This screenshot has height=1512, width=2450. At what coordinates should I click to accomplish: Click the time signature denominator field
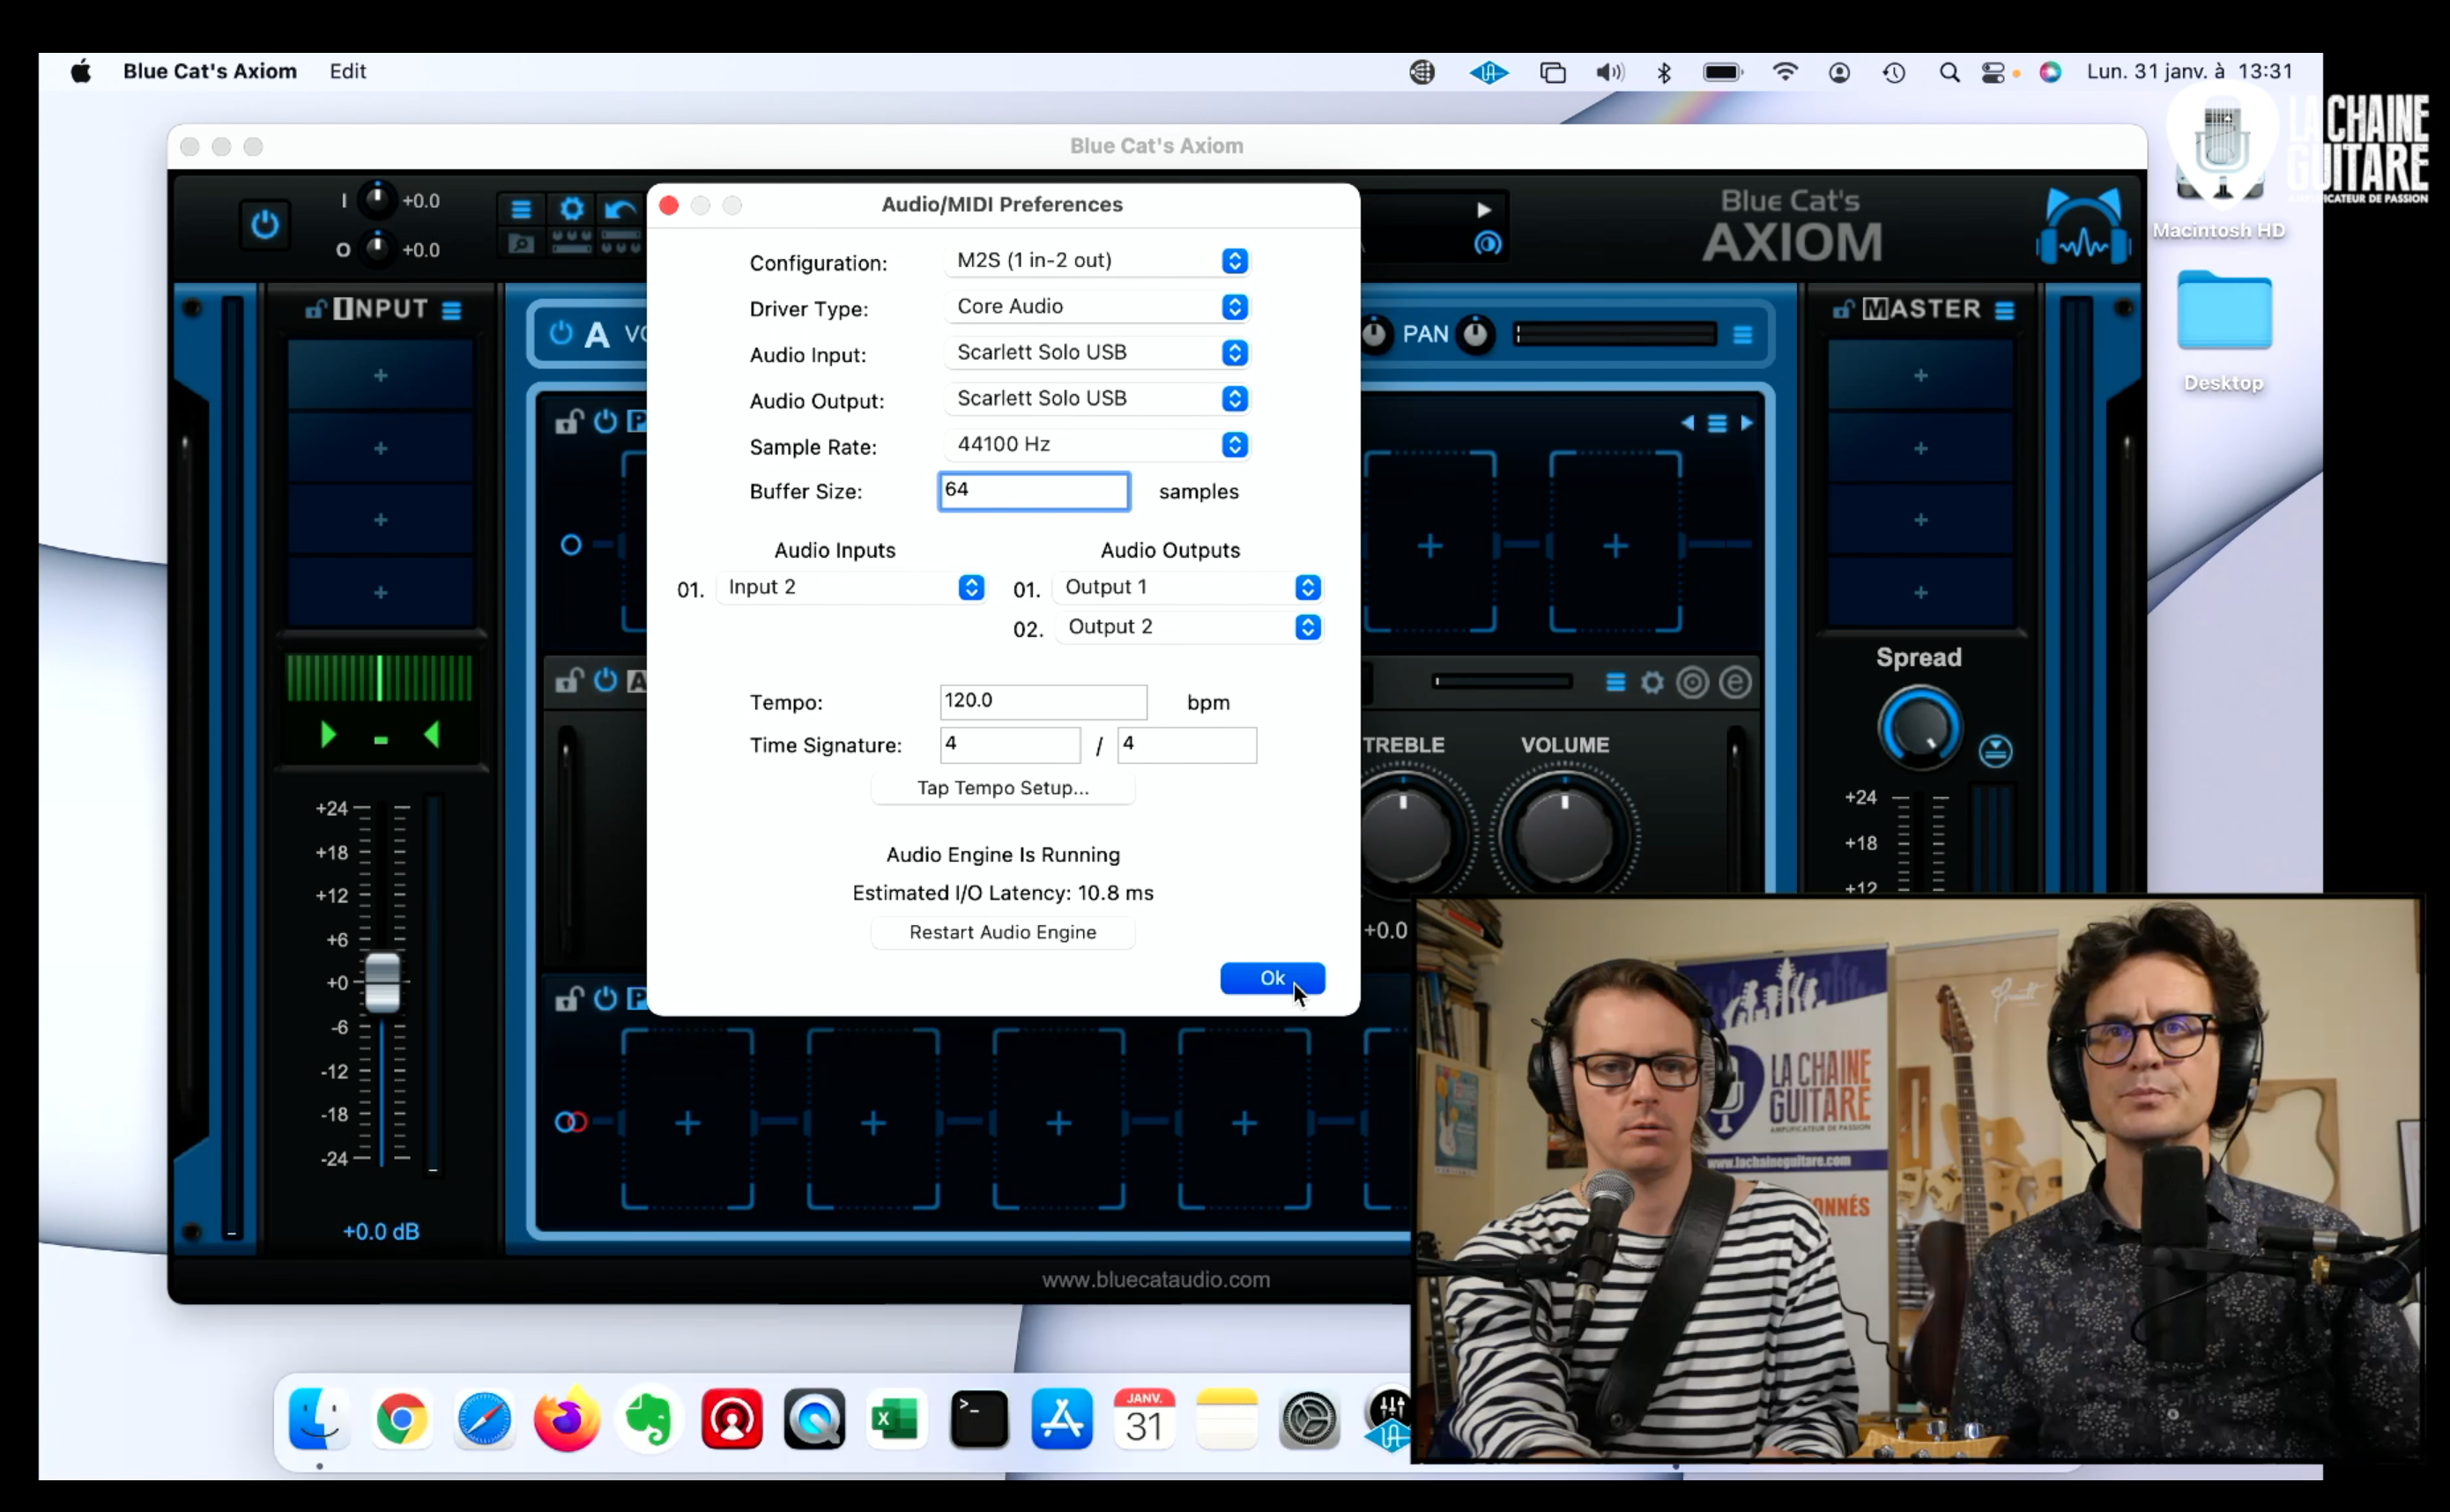point(1186,745)
